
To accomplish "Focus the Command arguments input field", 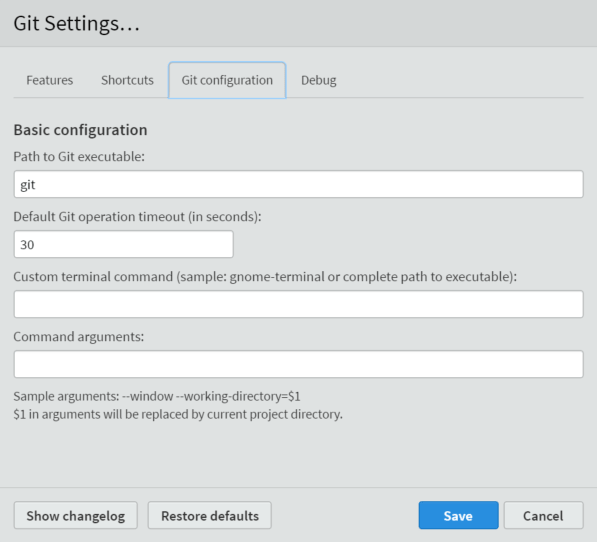I will coord(298,364).
